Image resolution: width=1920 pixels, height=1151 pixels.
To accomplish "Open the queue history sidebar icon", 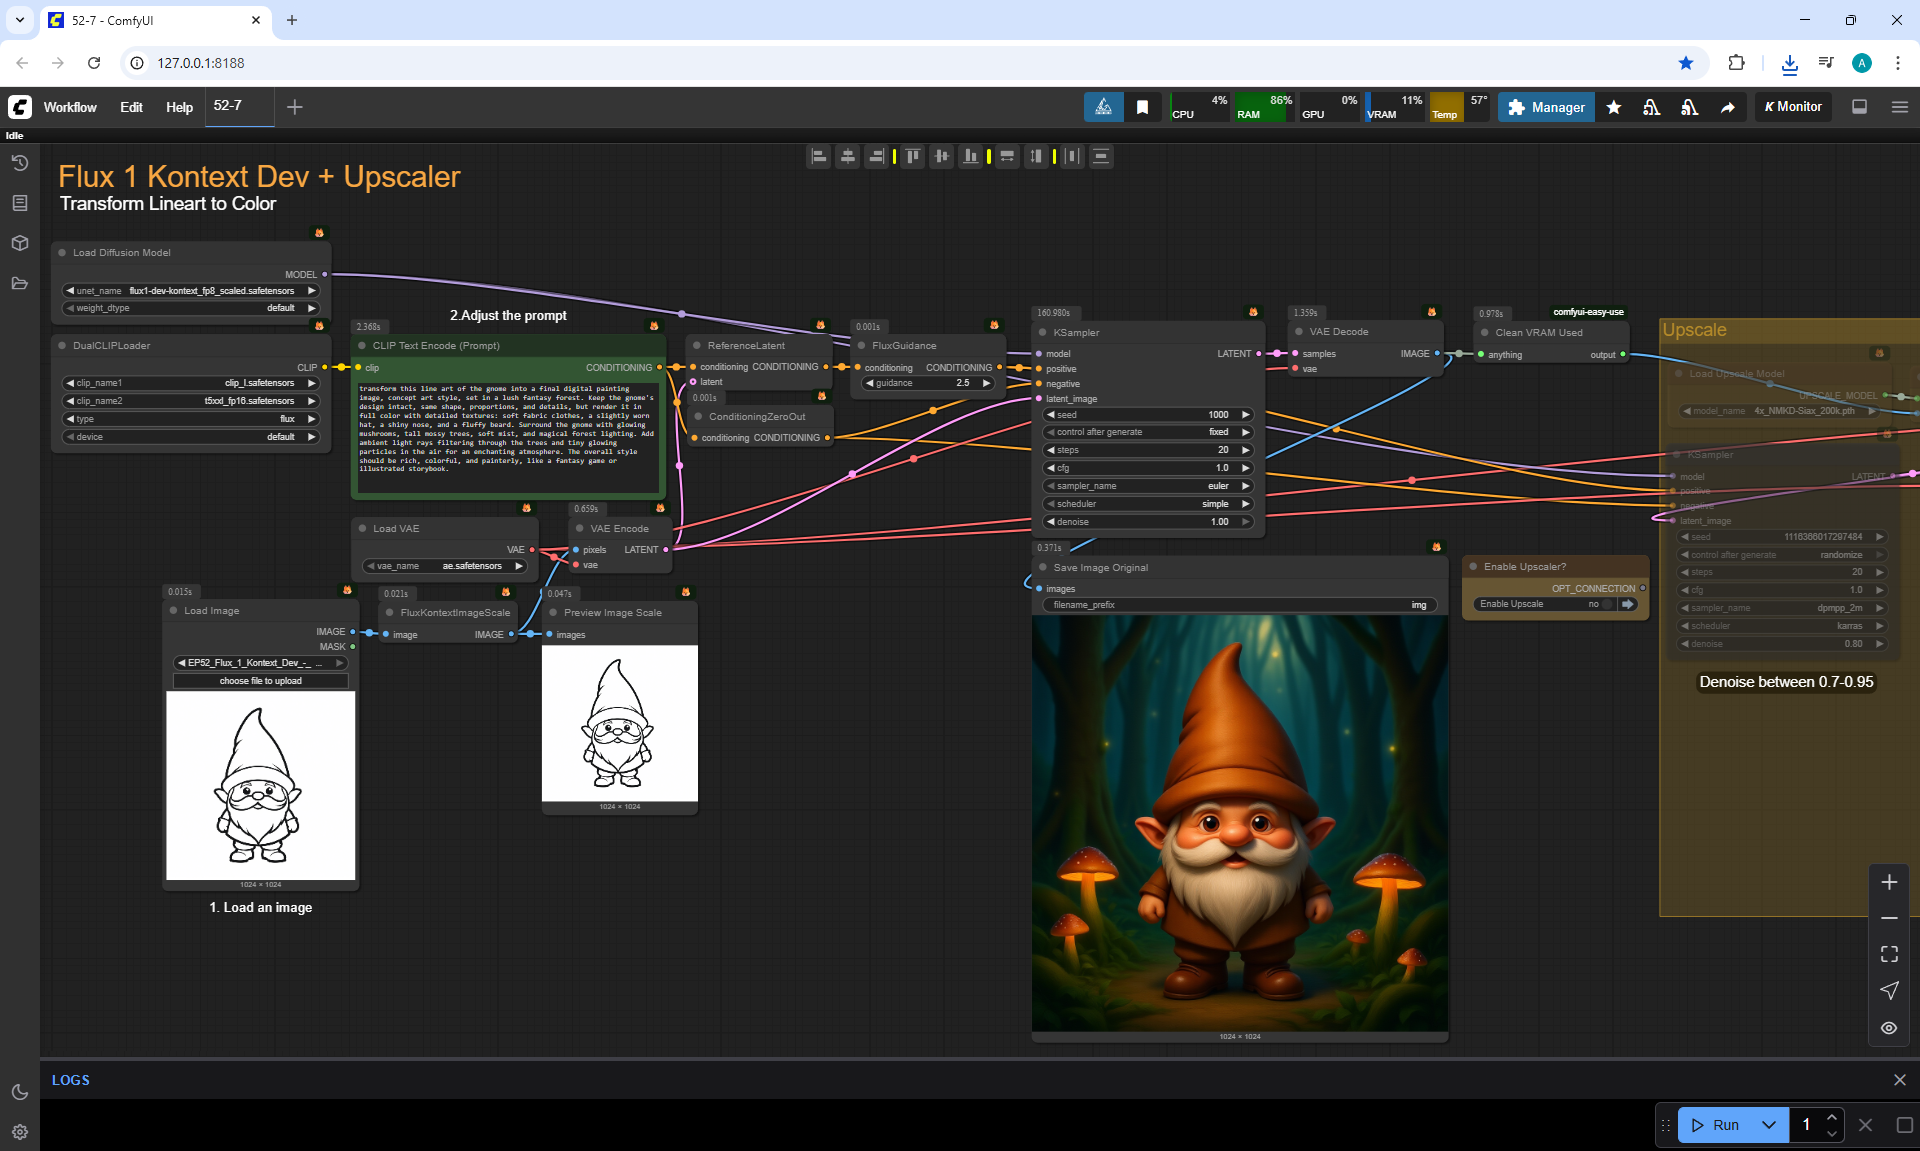I will pyautogui.click(x=19, y=163).
